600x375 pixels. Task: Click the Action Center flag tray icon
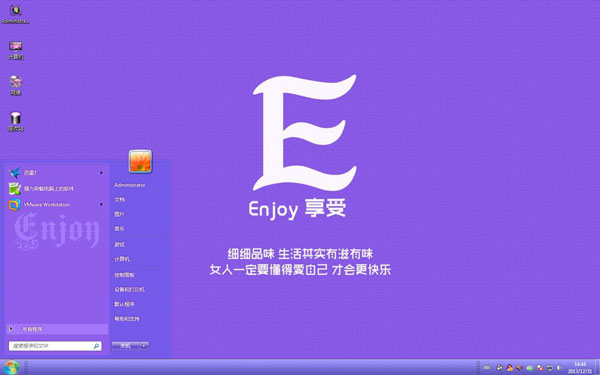point(540,368)
